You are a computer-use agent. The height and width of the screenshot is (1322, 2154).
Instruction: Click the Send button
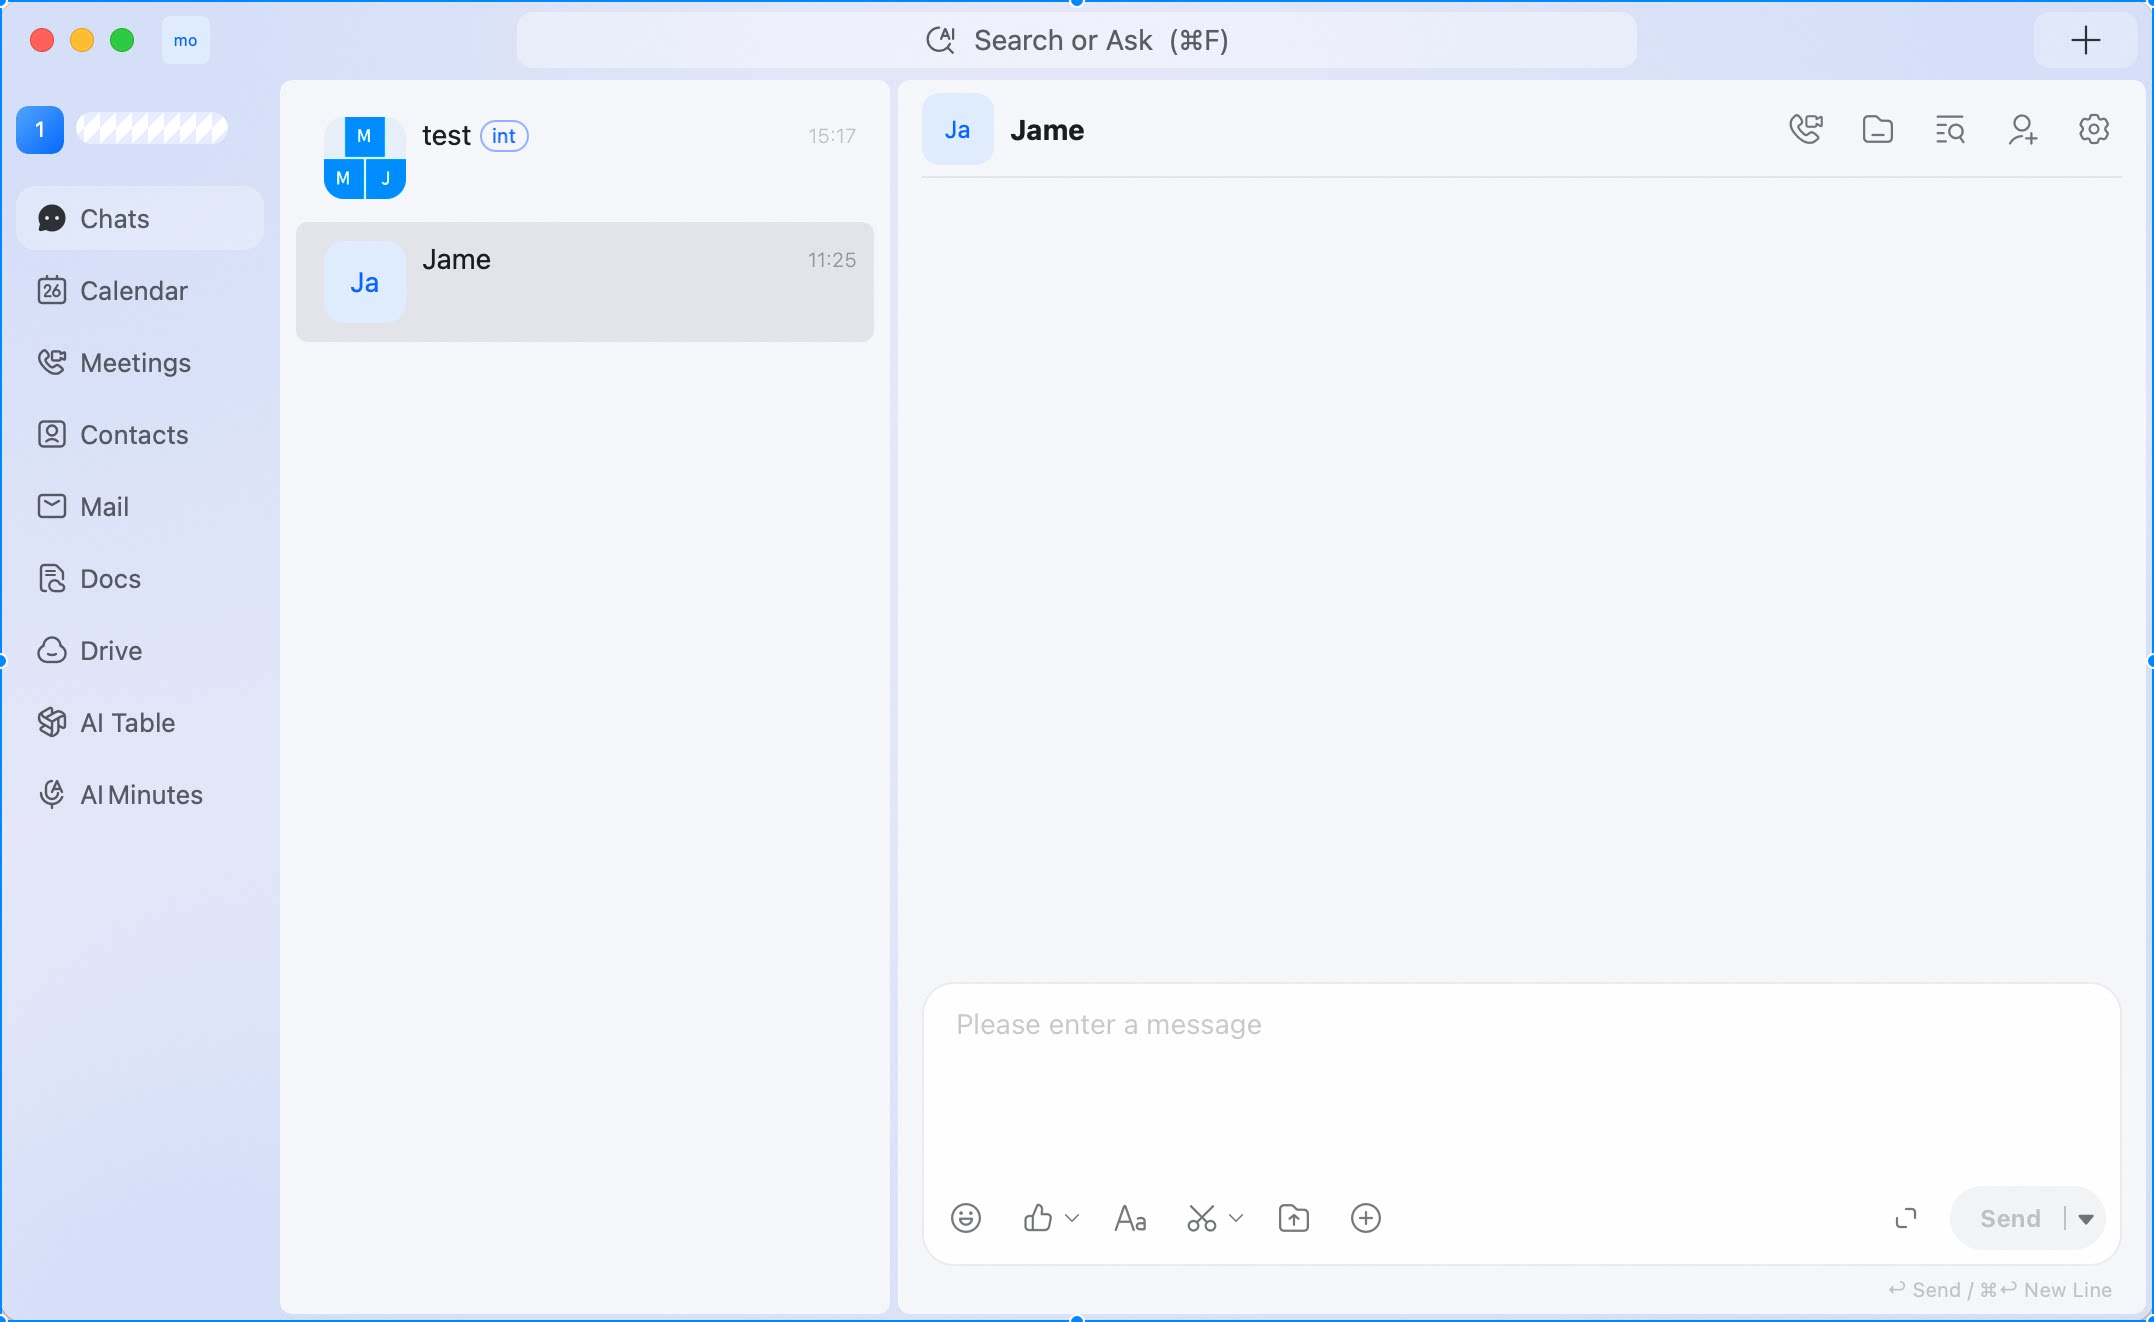click(x=2009, y=1219)
